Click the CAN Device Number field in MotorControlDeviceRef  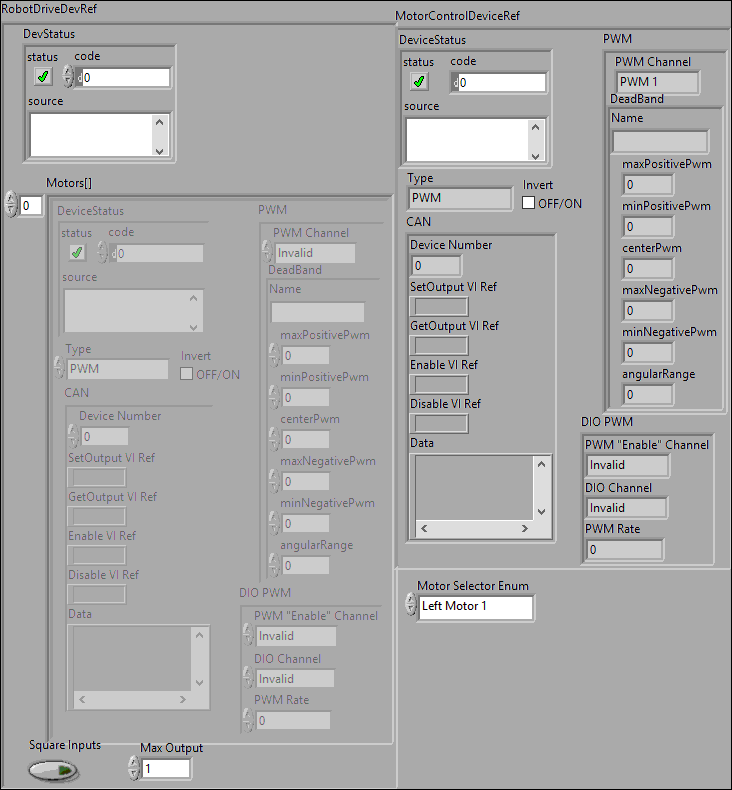pos(436,266)
